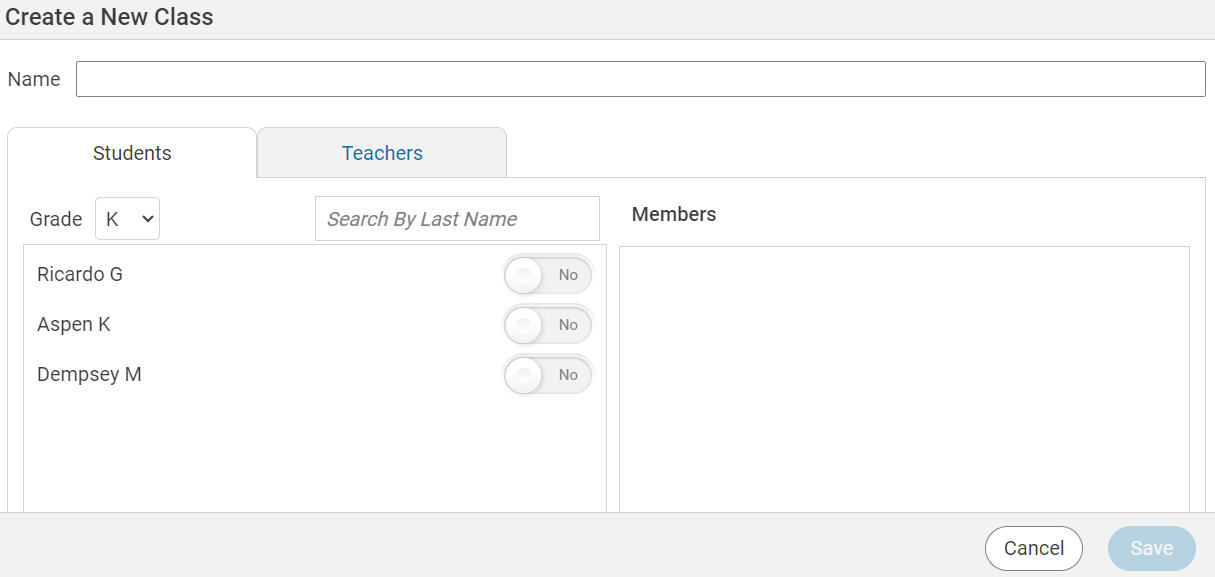
Task: Click the Members heading
Action: (x=674, y=214)
